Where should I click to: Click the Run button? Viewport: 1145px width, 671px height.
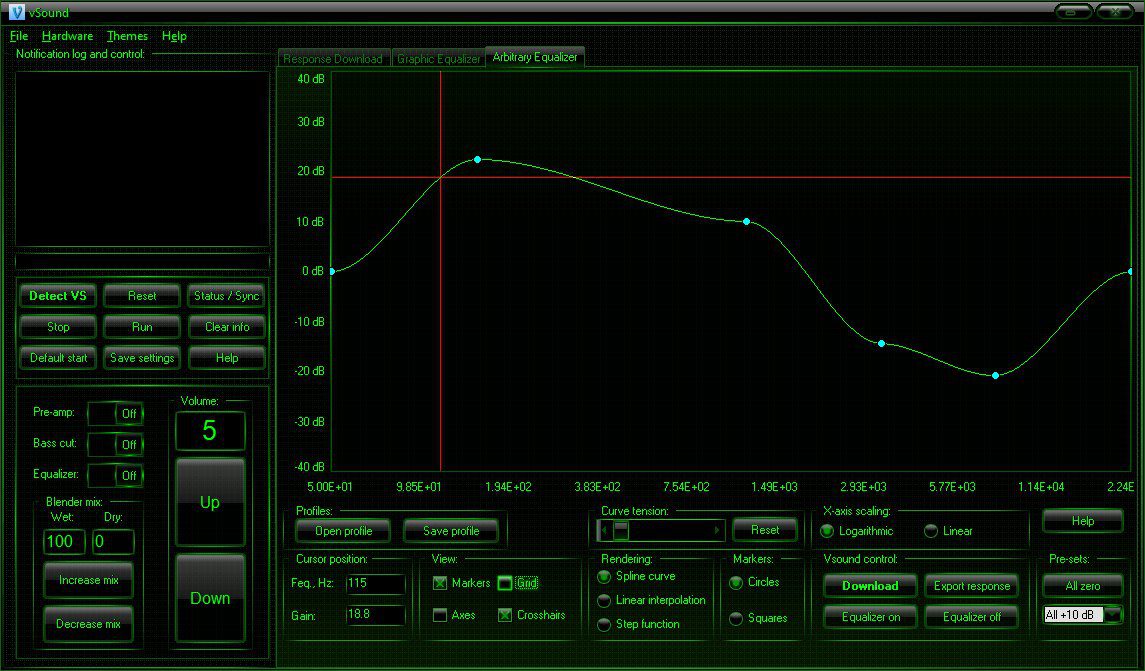[x=142, y=326]
